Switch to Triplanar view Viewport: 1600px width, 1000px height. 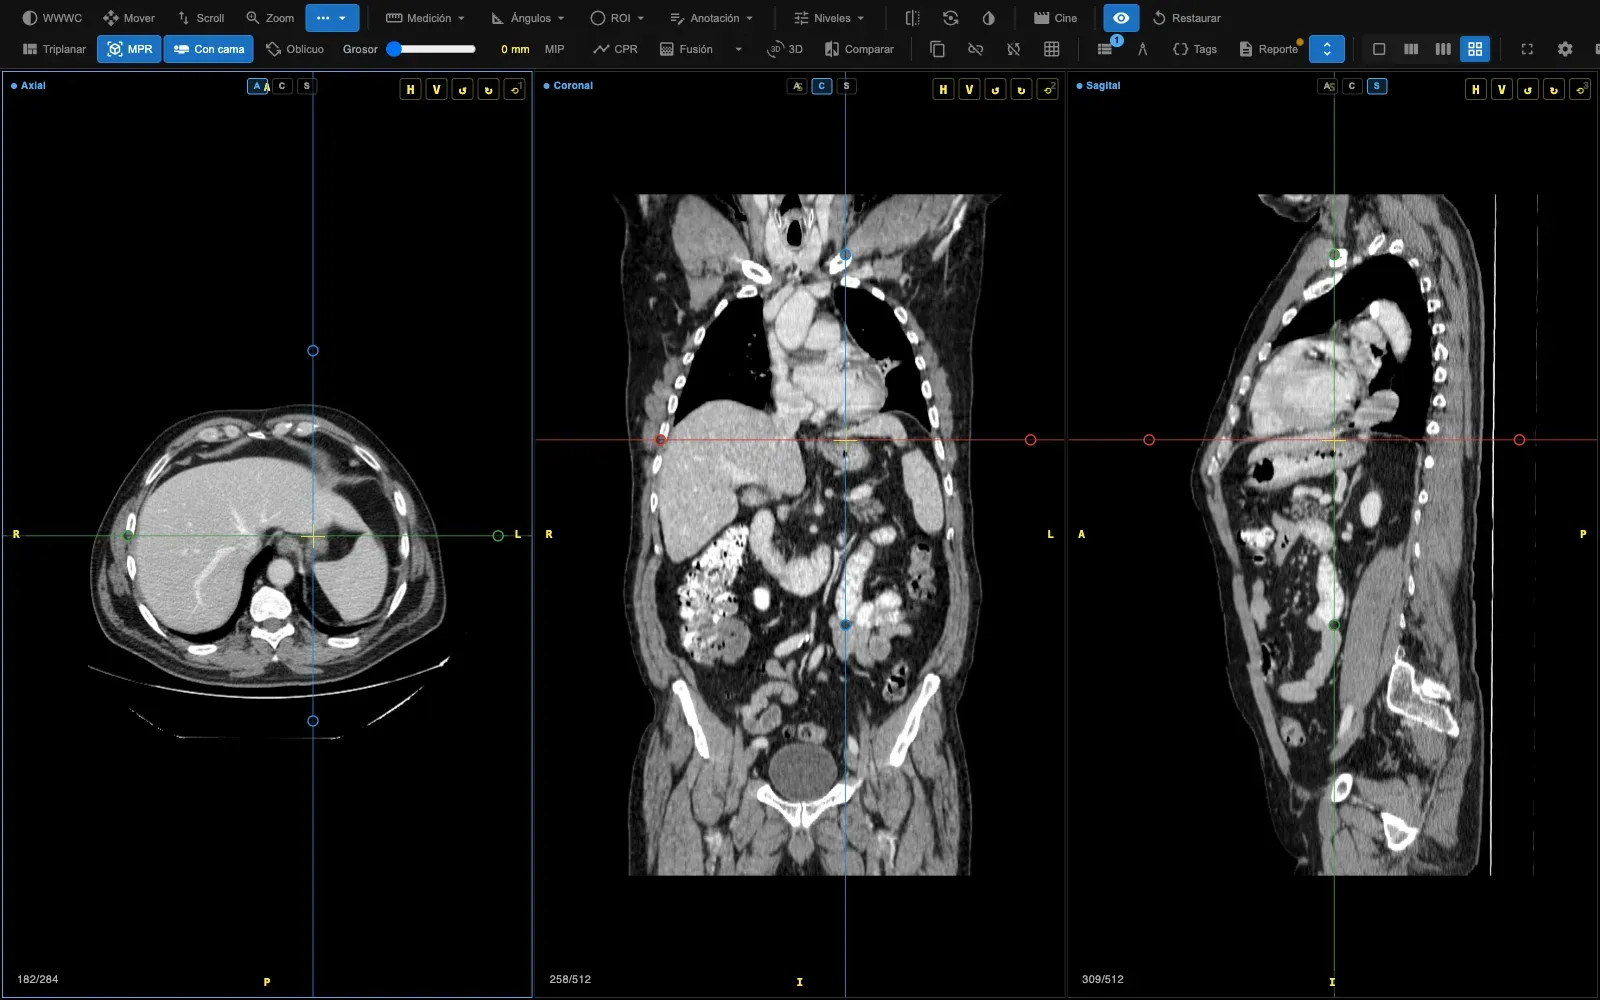click(54, 49)
